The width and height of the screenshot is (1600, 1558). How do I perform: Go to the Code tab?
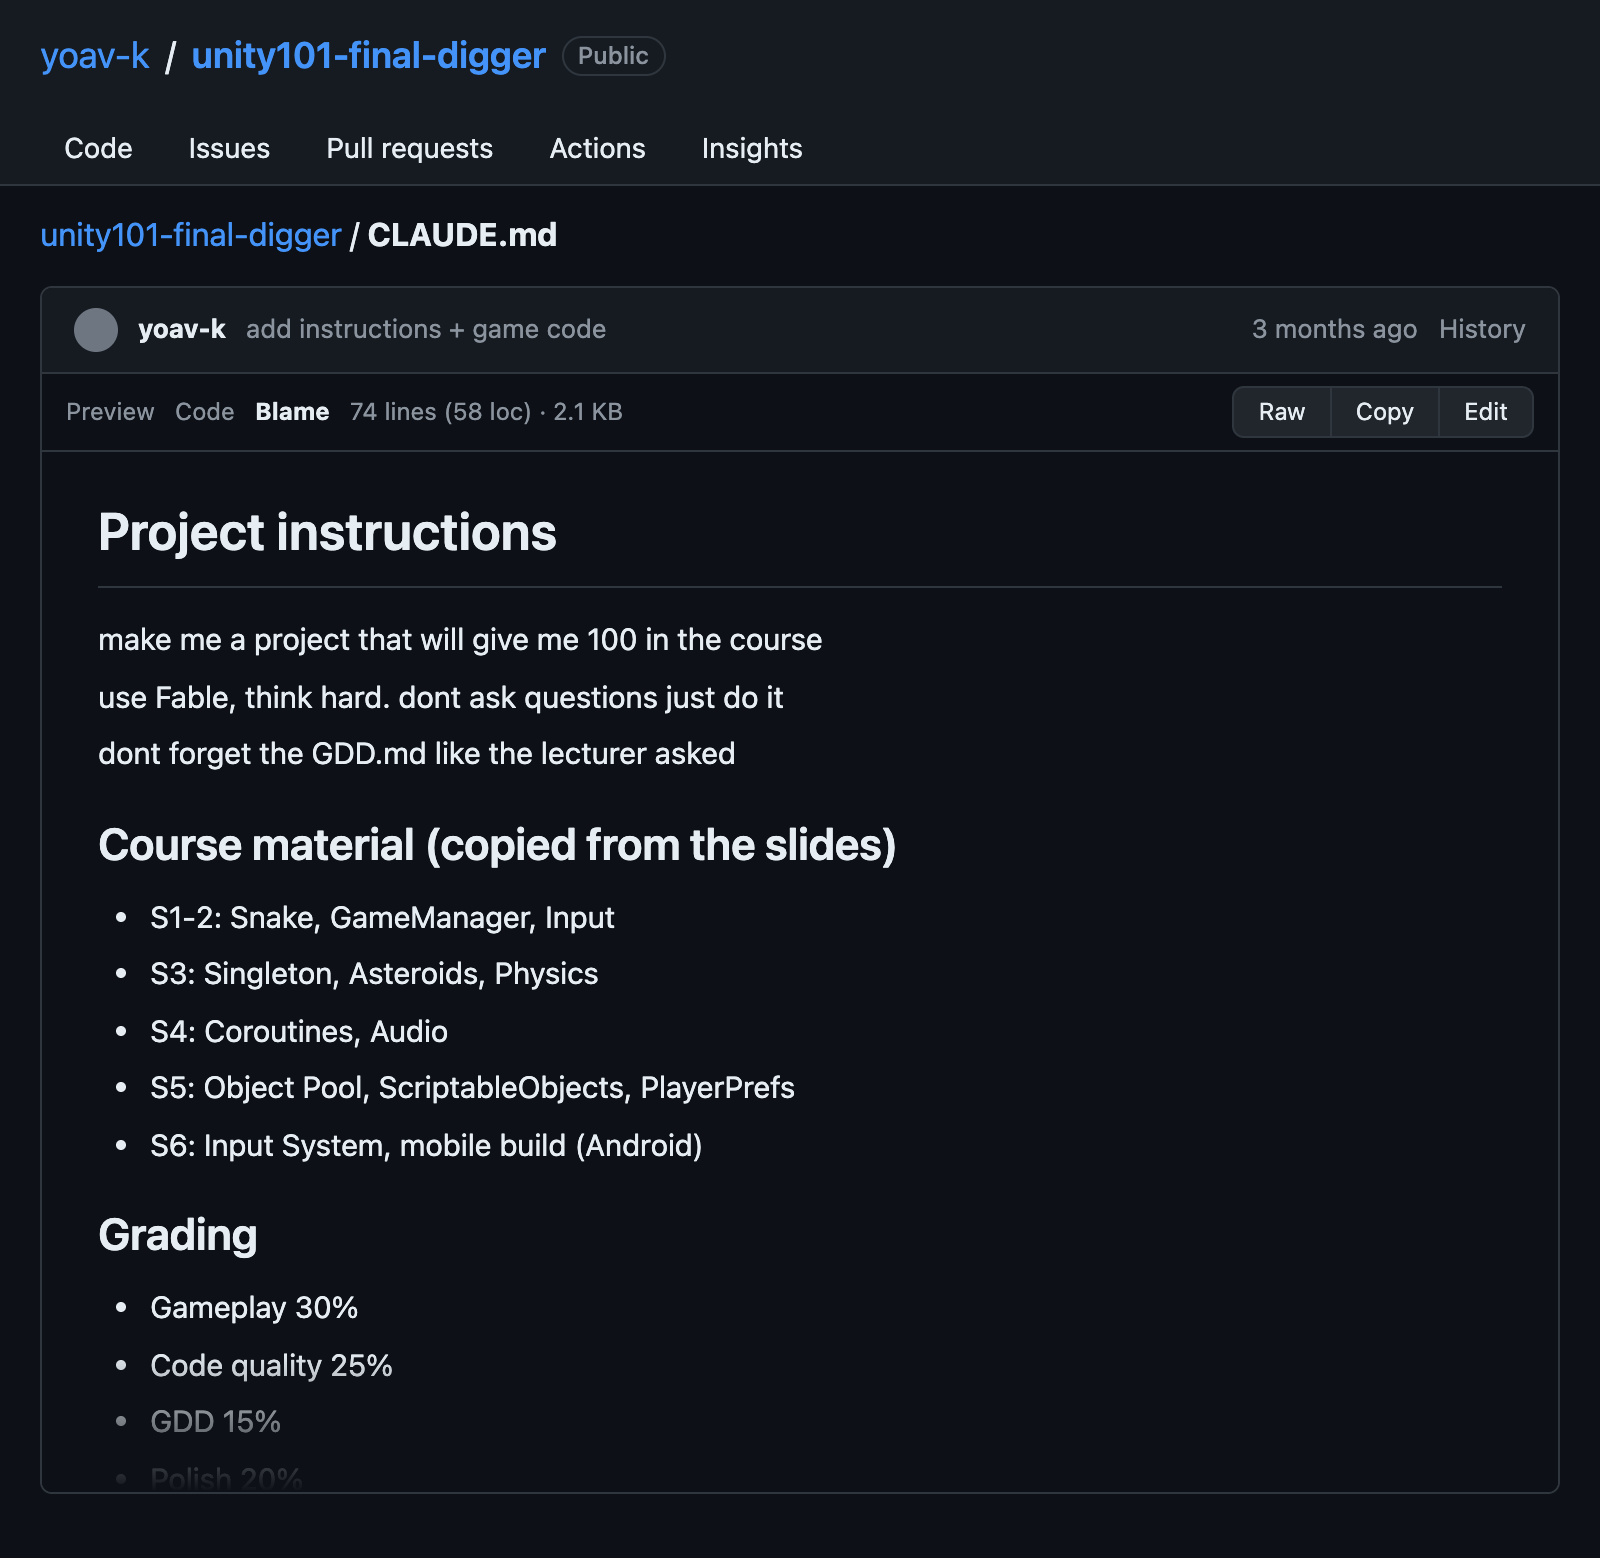98,148
